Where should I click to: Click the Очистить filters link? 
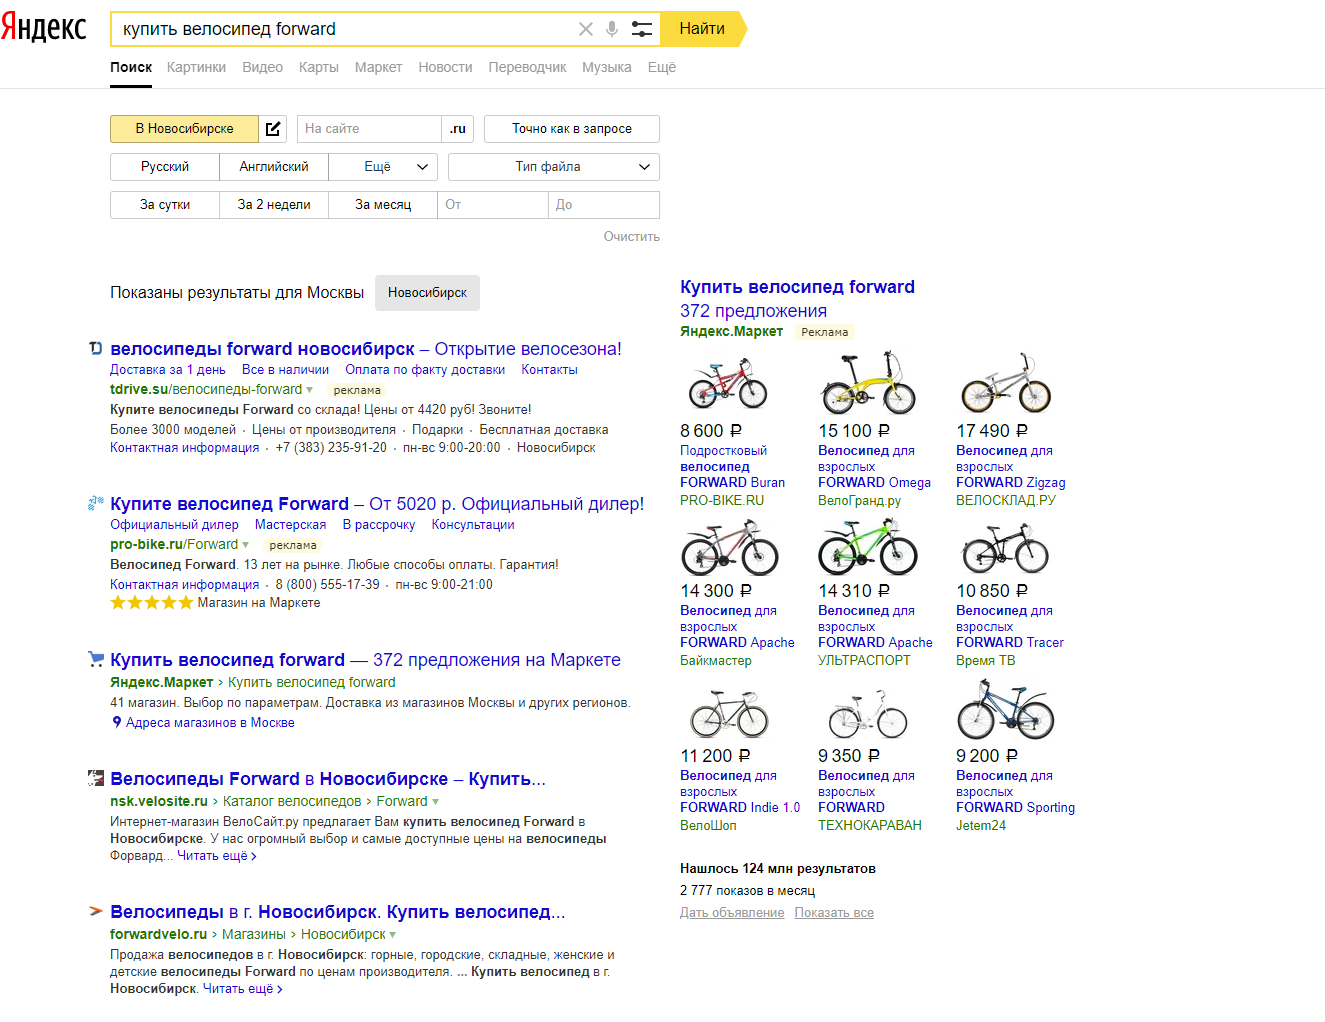(632, 237)
